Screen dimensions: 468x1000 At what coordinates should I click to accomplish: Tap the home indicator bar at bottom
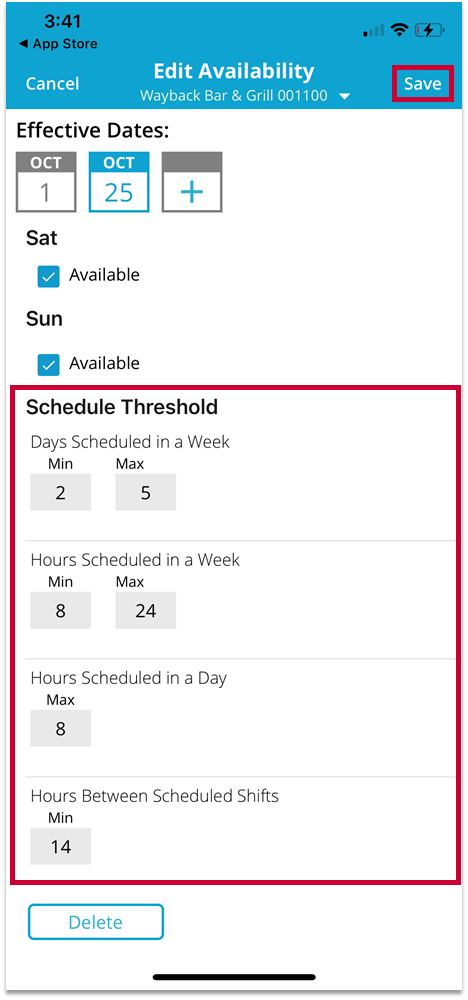point(234,976)
